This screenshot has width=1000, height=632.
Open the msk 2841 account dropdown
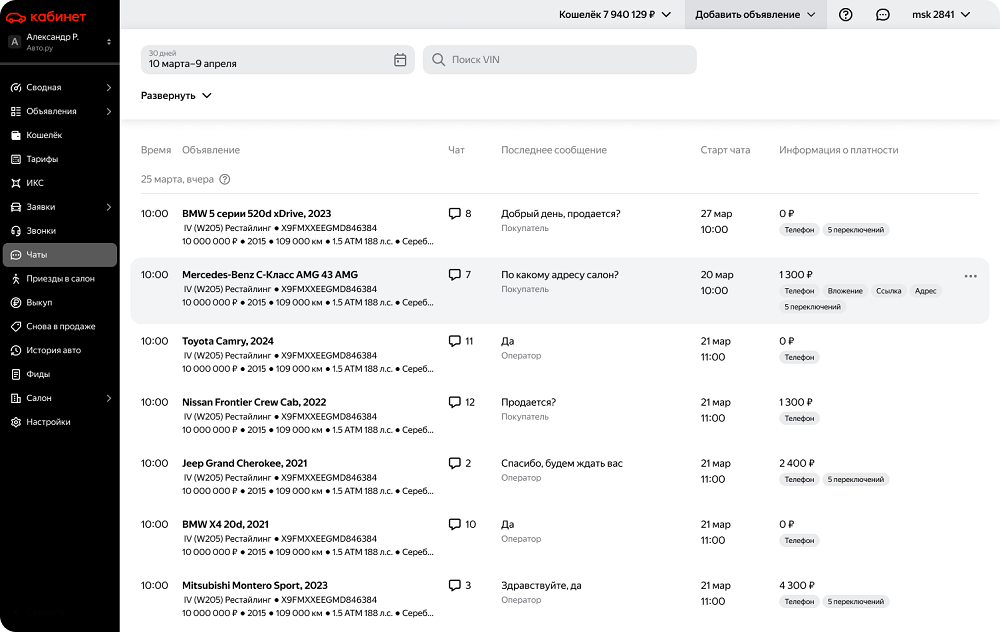point(940,15)
